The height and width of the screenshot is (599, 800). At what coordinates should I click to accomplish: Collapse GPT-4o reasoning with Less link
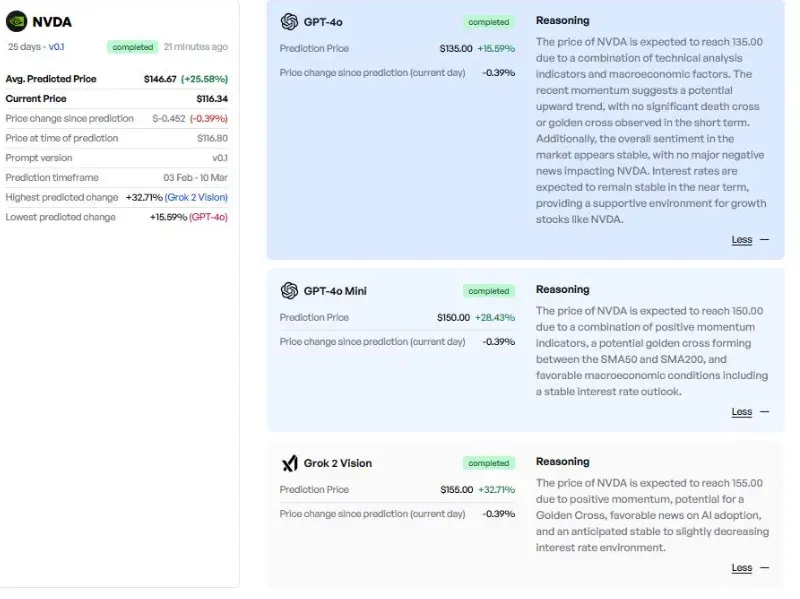pos(742,239)
